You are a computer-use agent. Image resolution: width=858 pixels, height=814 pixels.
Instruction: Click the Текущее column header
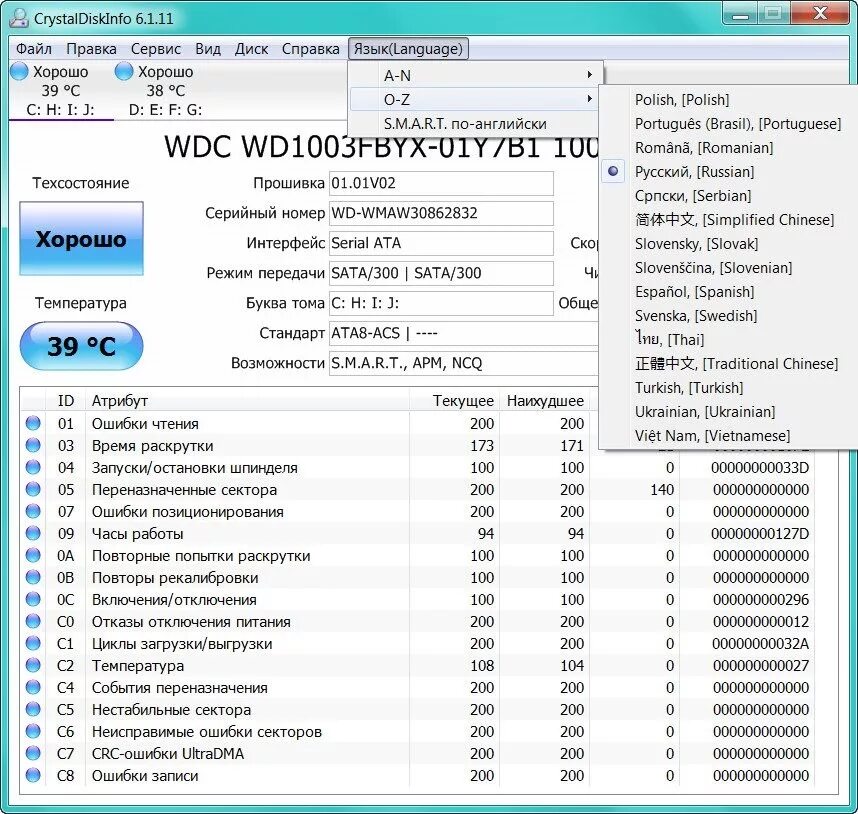[454, 400]
